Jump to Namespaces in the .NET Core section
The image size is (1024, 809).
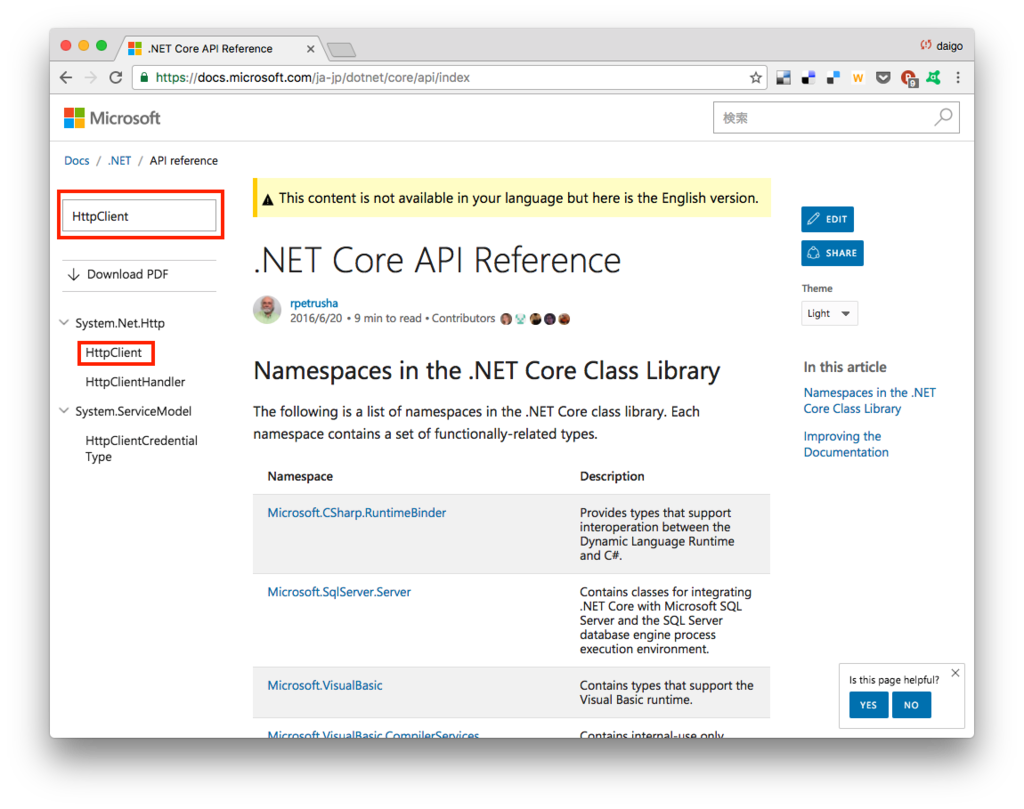tap(869, 400)
